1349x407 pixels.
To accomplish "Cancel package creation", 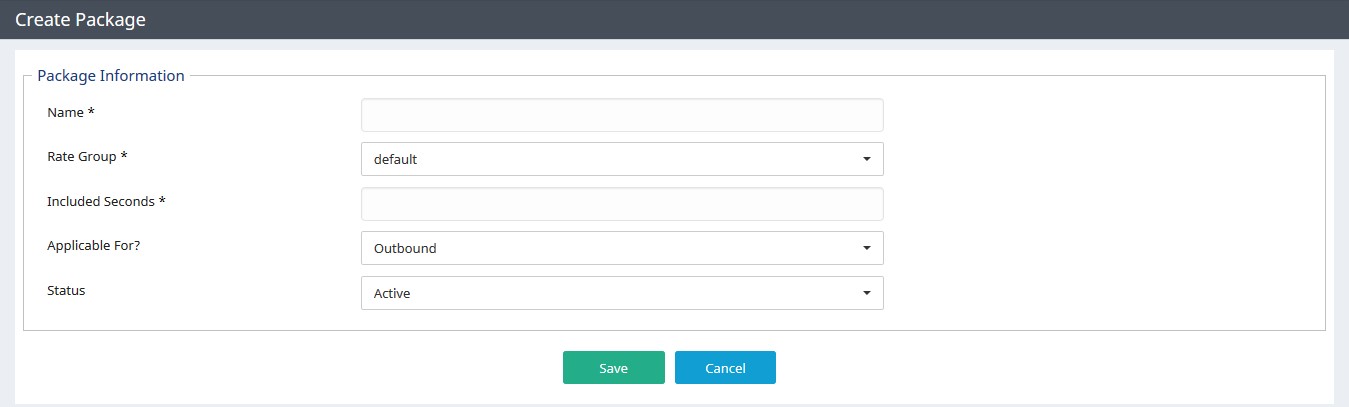I will (725, 368).
